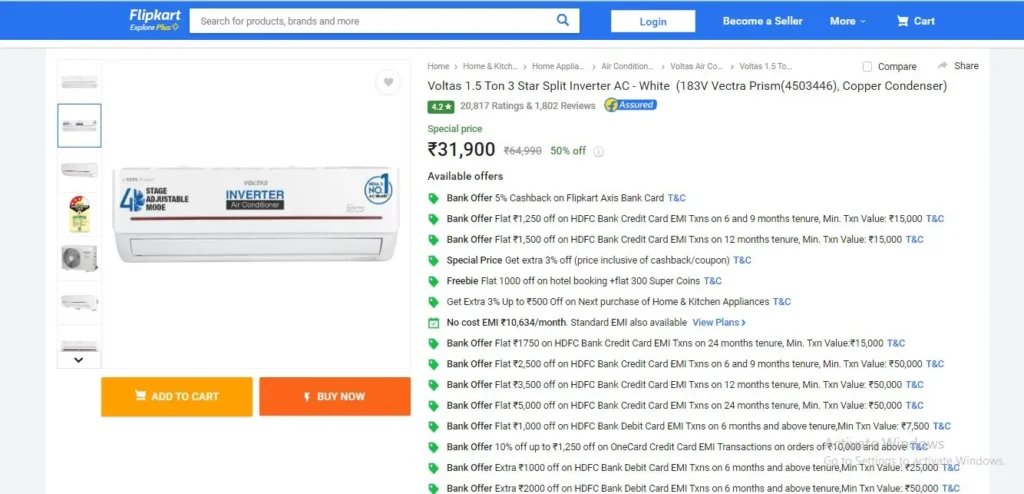
Task: Open Air Conditioners breadcrumb
Action: coord(628,66)
